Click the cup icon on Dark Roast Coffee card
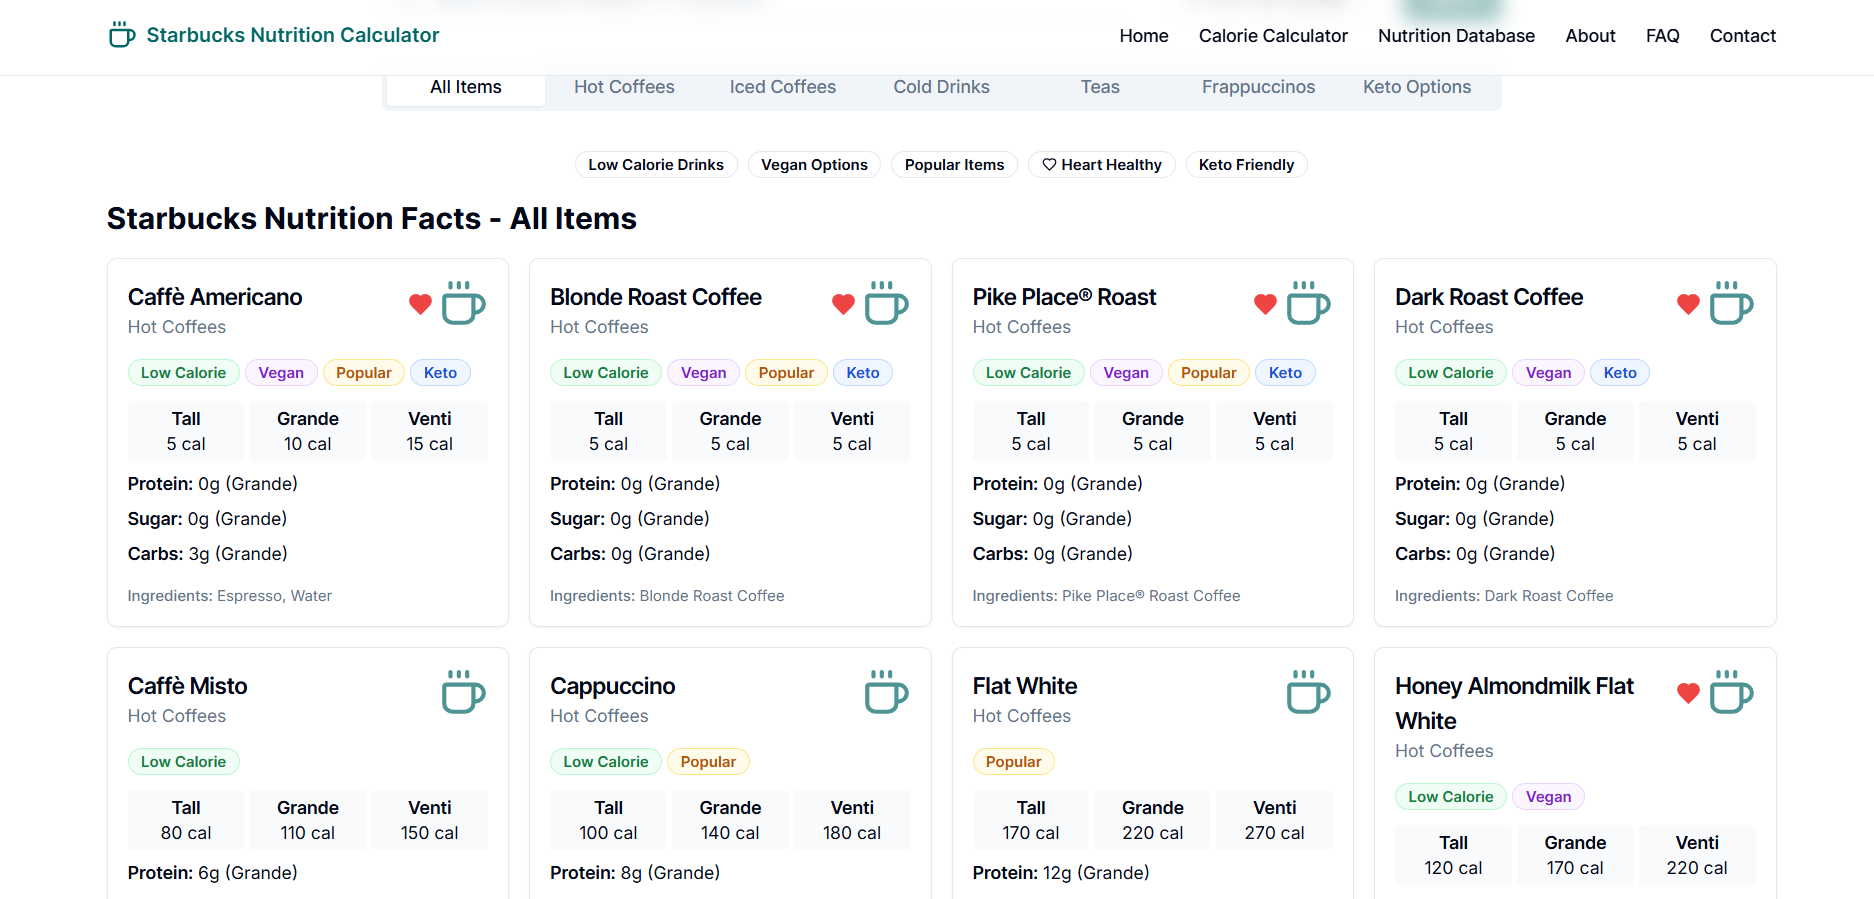 [x=1732, y=303]
